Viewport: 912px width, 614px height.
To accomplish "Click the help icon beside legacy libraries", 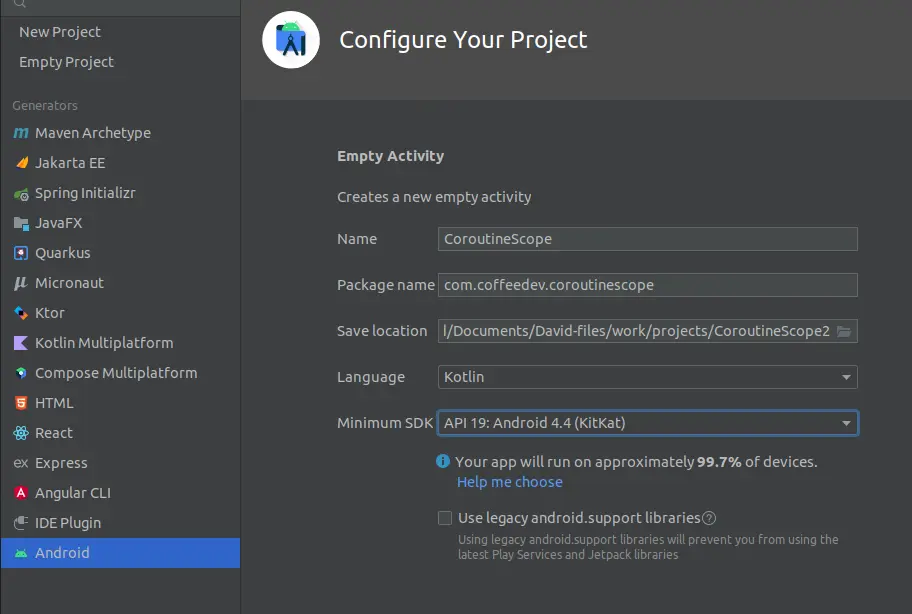I will [x=709, y=518].
